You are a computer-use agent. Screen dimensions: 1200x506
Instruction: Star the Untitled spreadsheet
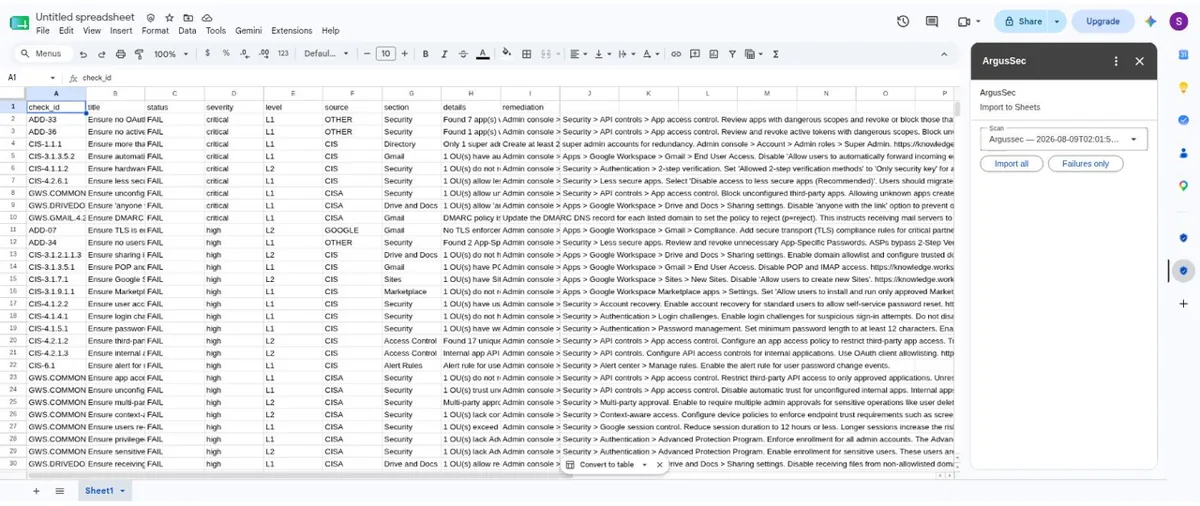pyautogui.click(x=169, y=18)
